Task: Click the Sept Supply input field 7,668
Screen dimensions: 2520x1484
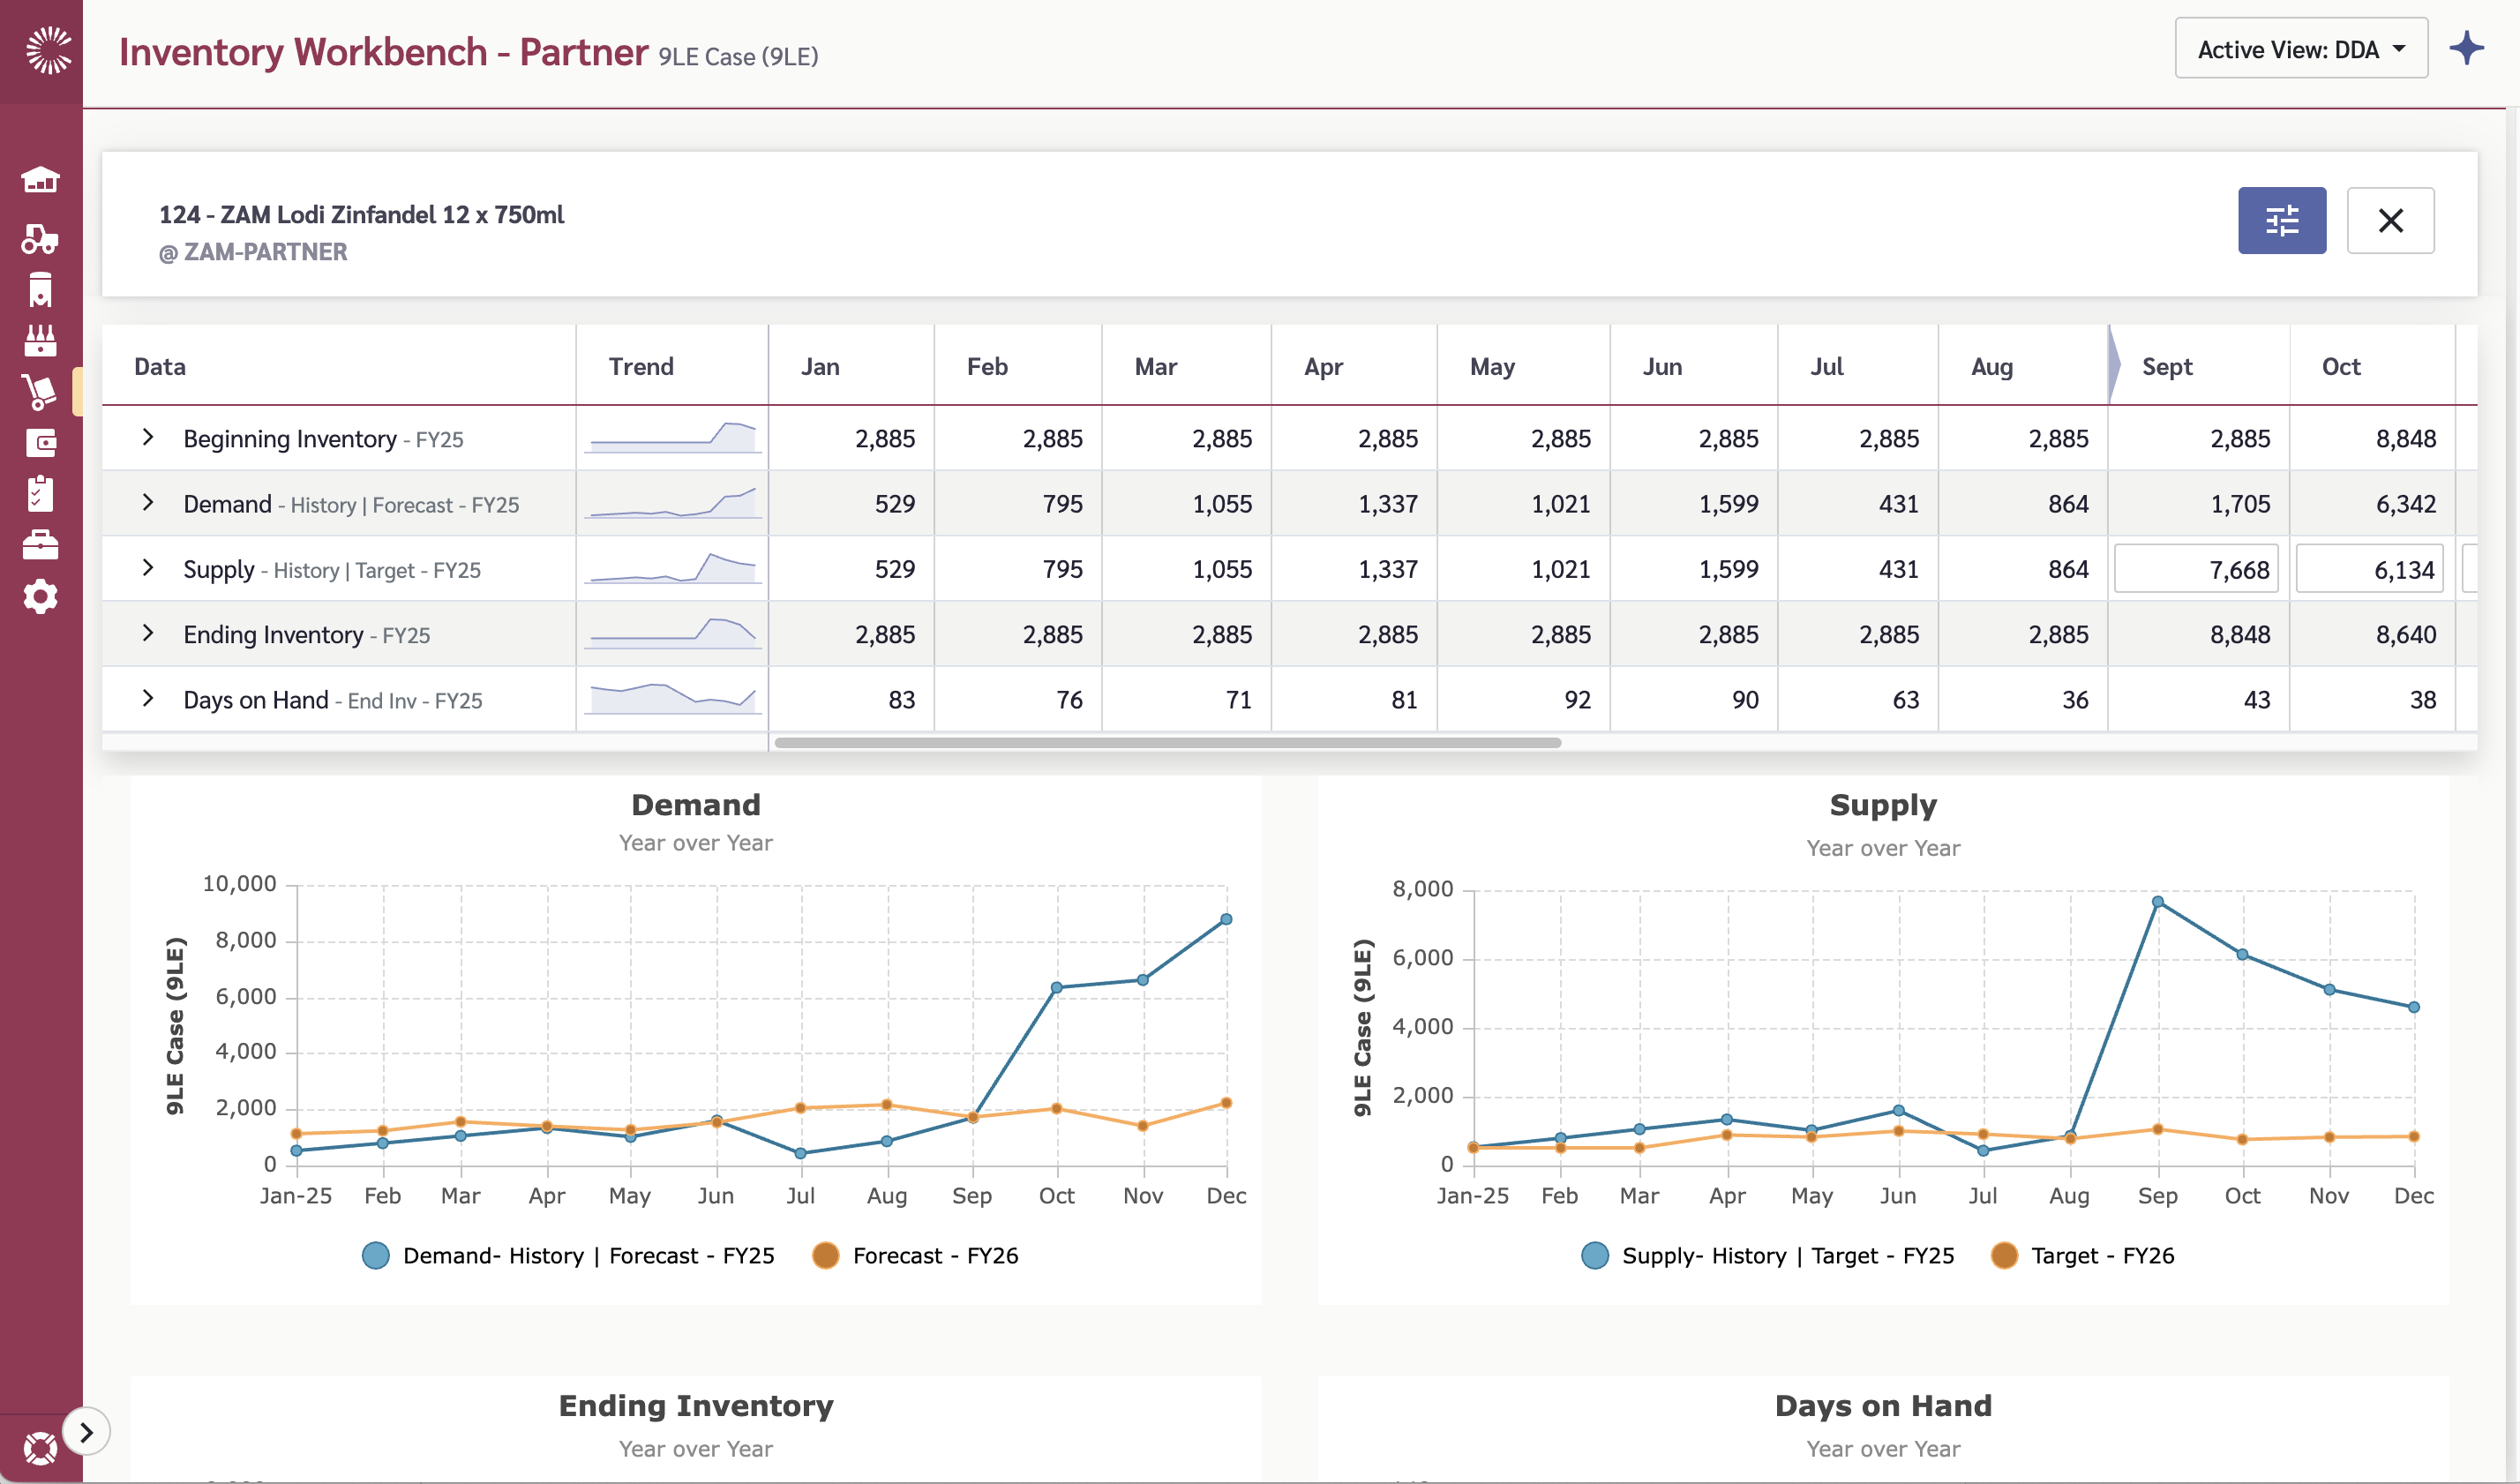Action: click(x=2195, y=569)
